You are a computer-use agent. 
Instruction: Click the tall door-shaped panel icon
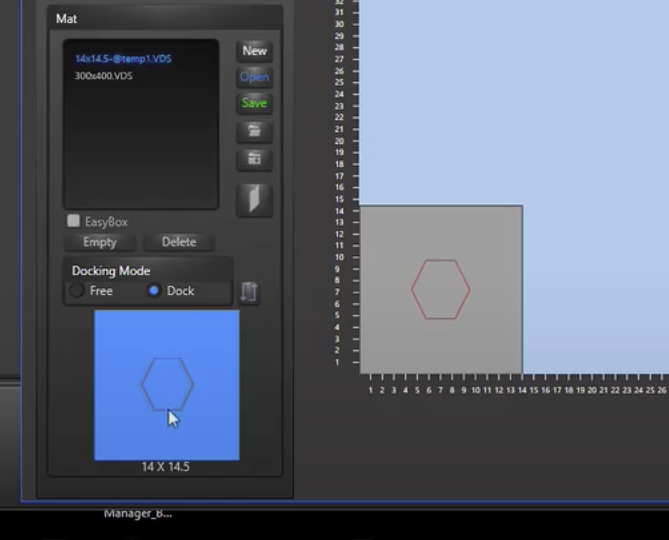pos(254,199)
